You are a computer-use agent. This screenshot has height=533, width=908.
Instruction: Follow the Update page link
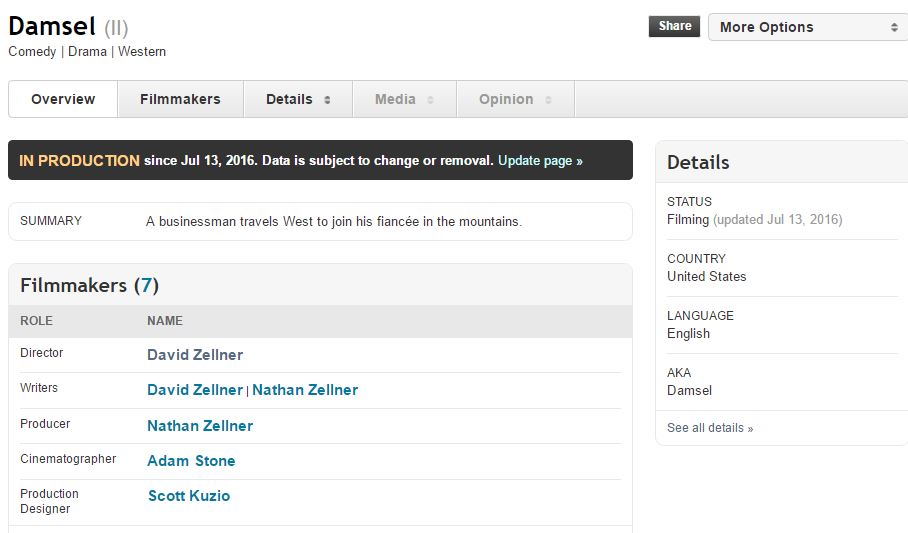[x=540, y=160]
